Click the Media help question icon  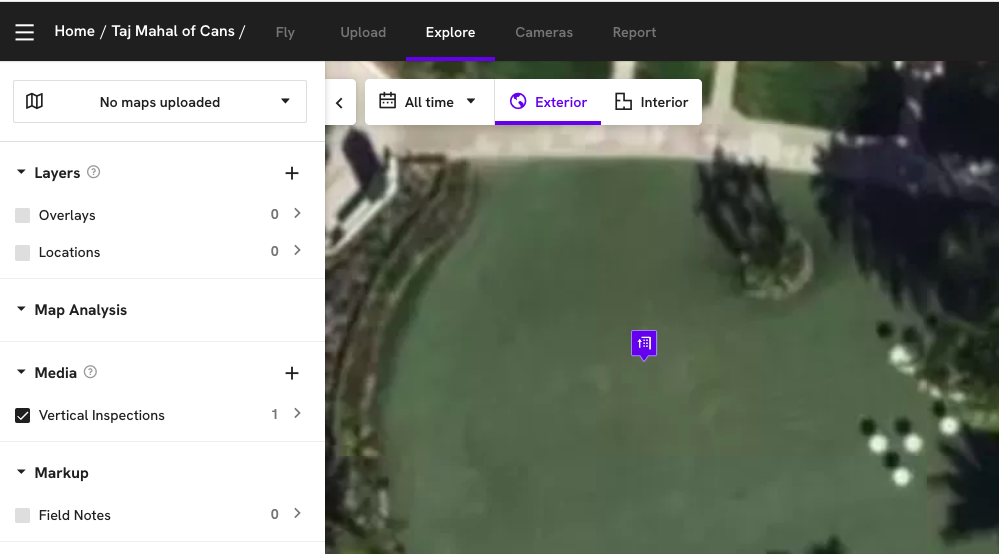(91, 372)
